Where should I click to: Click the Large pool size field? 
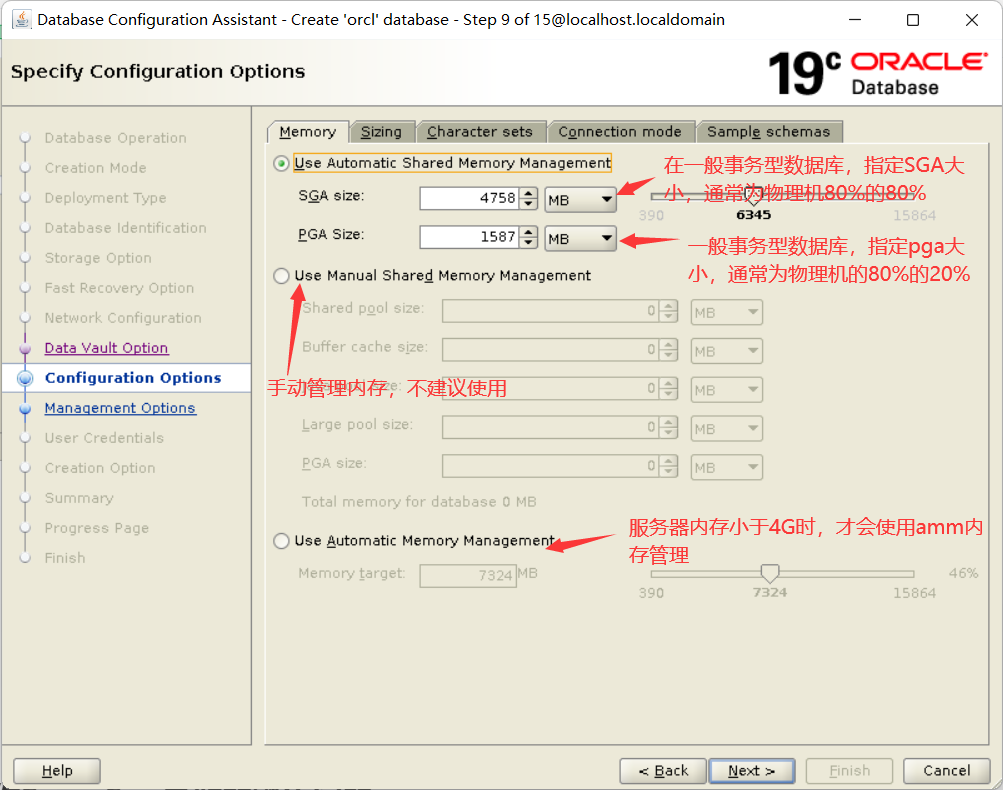point(550,427)
